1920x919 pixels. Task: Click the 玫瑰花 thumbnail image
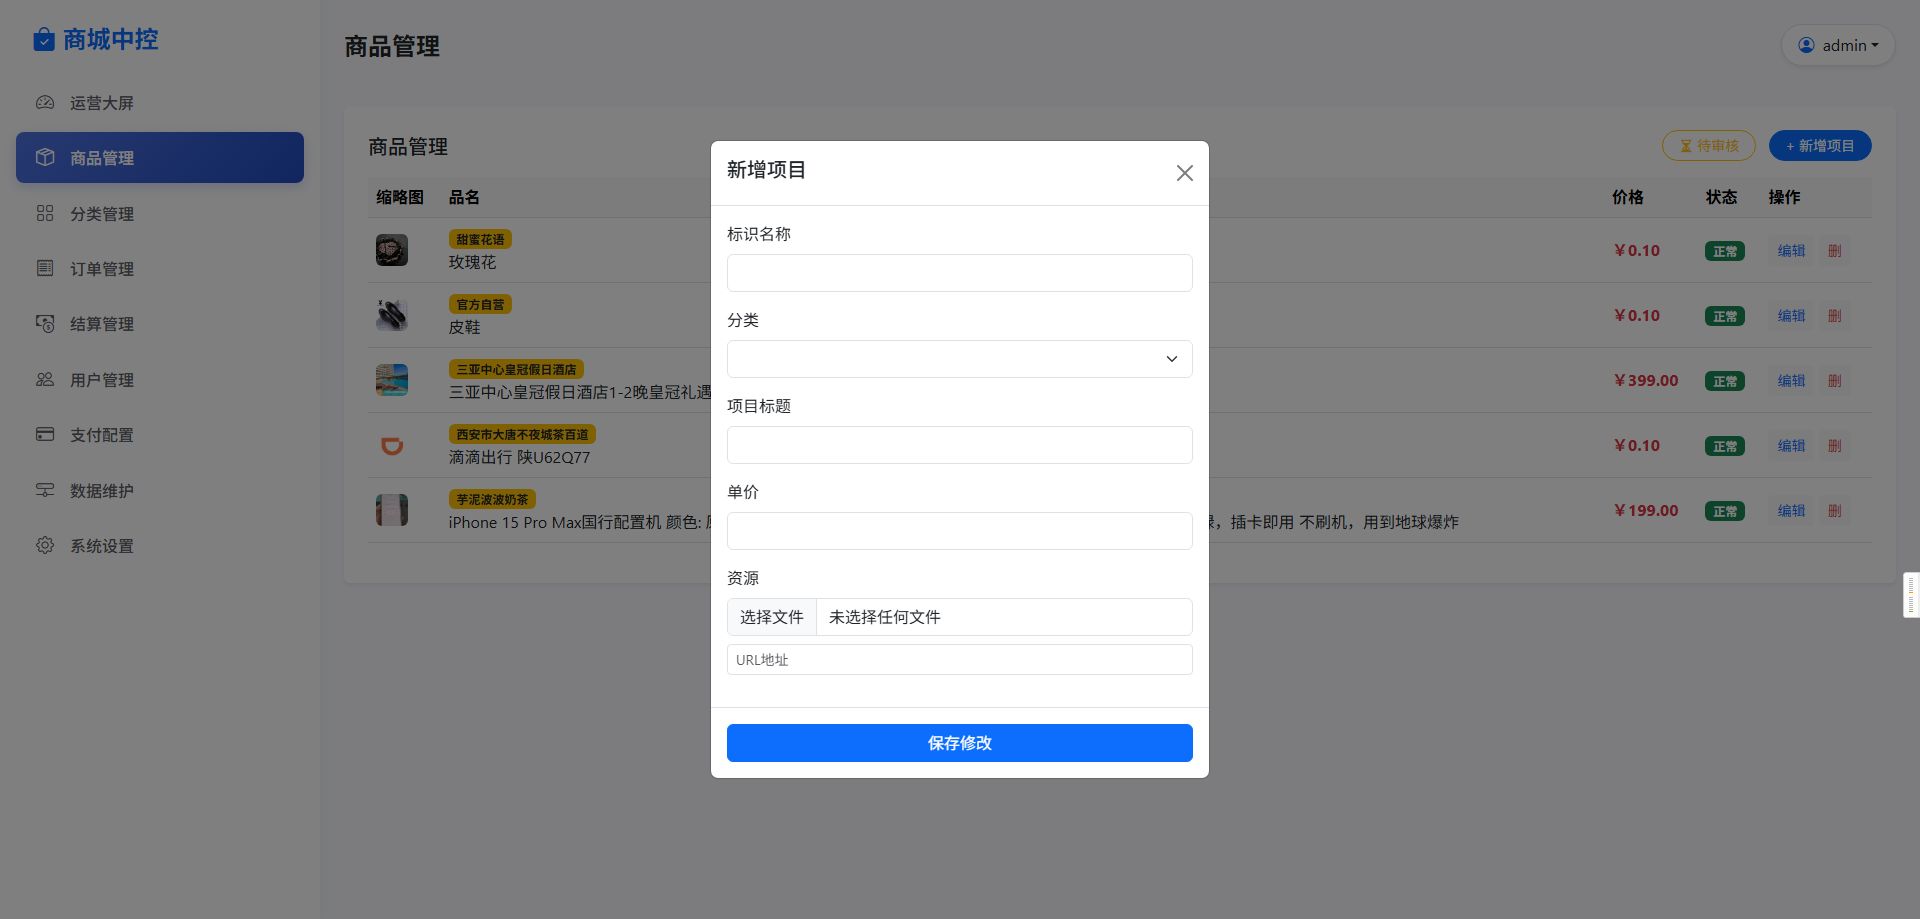392,250
